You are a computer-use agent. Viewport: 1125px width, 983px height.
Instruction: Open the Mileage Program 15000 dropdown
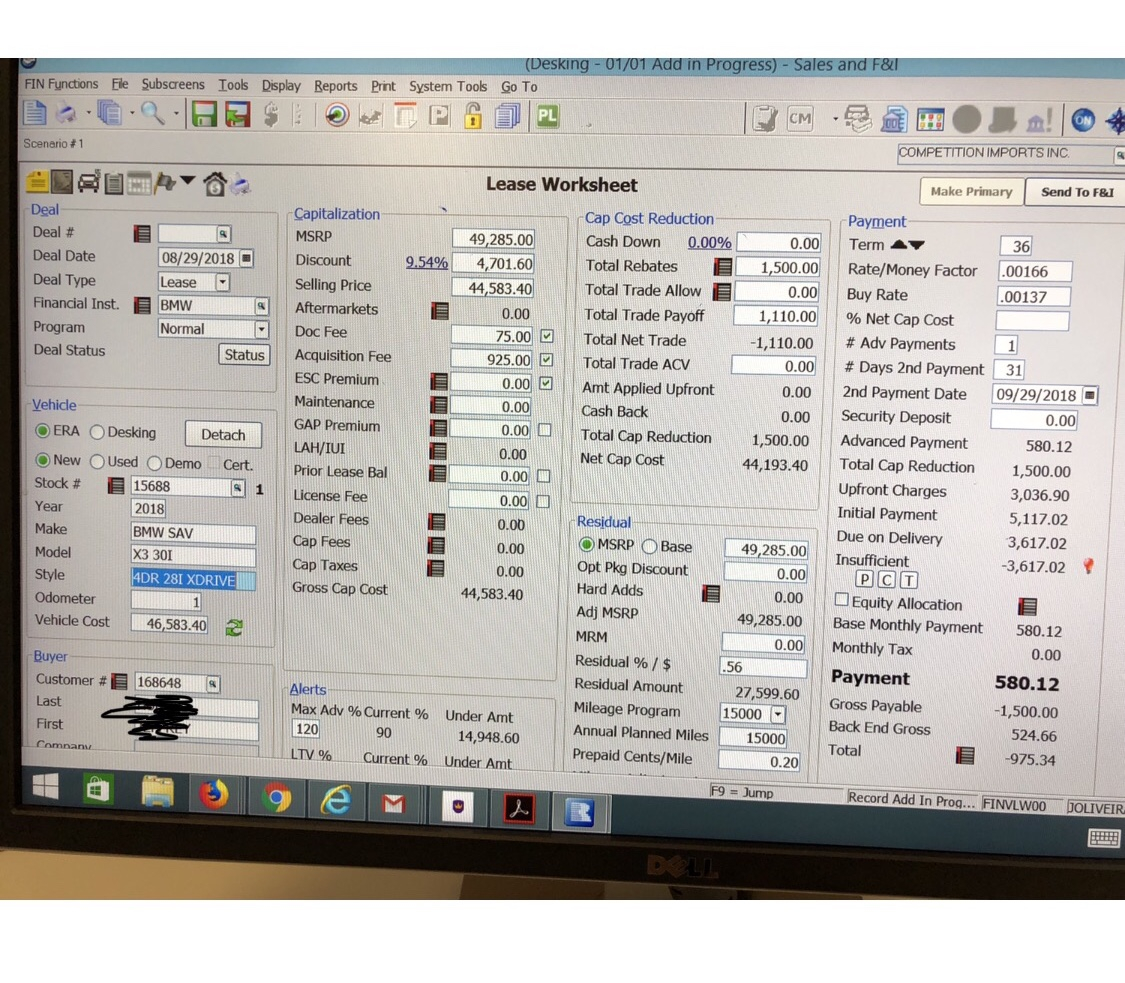click(778, 715)
